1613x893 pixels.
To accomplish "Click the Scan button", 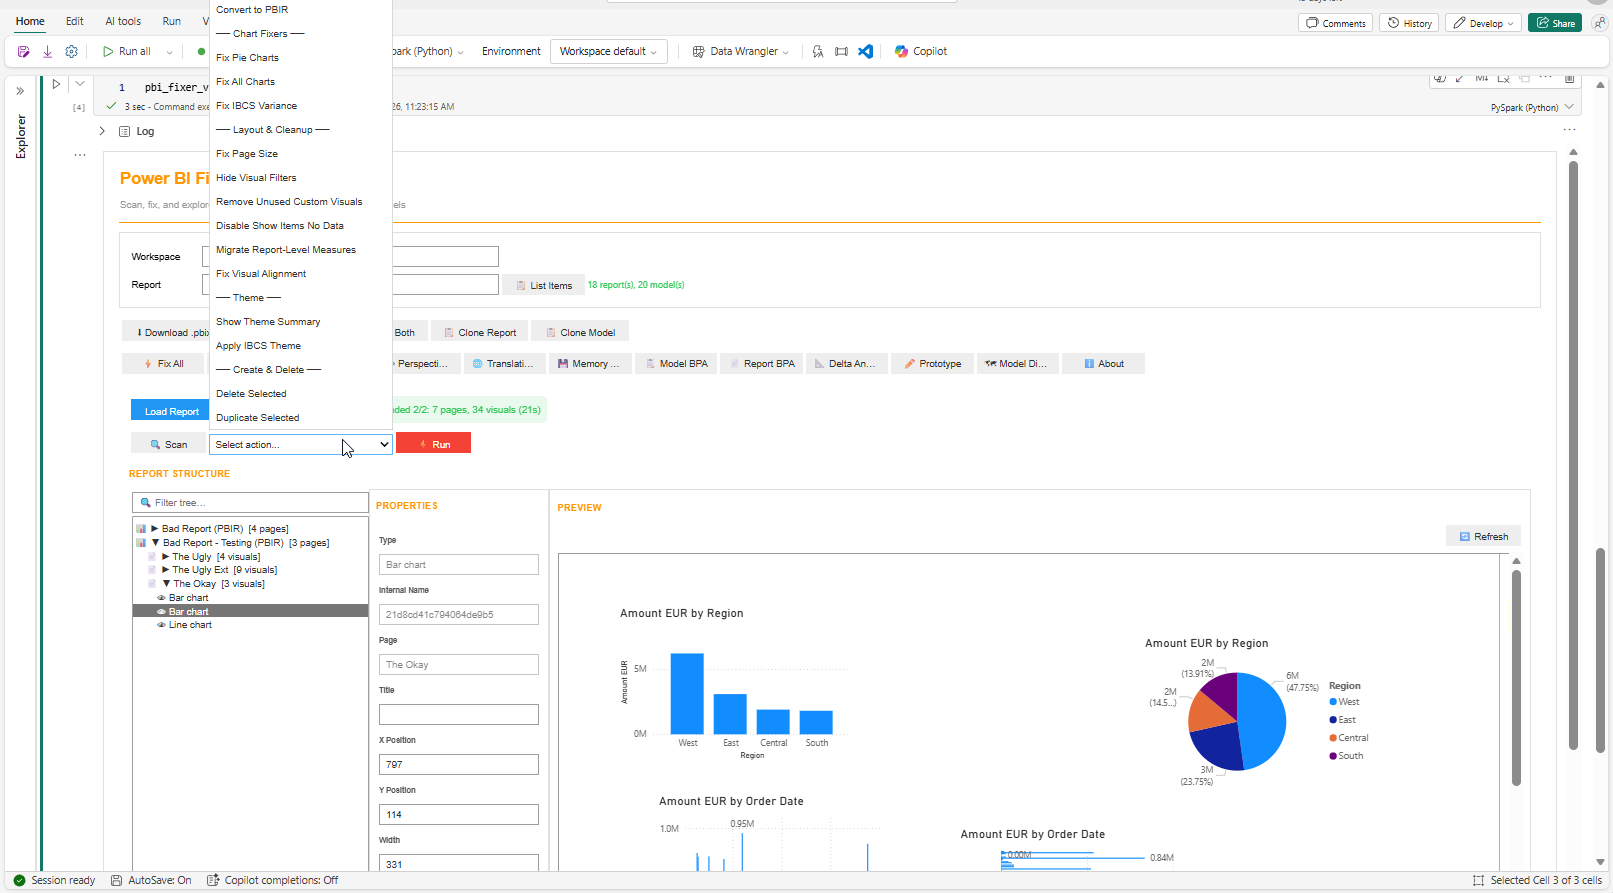I will 168,444.
